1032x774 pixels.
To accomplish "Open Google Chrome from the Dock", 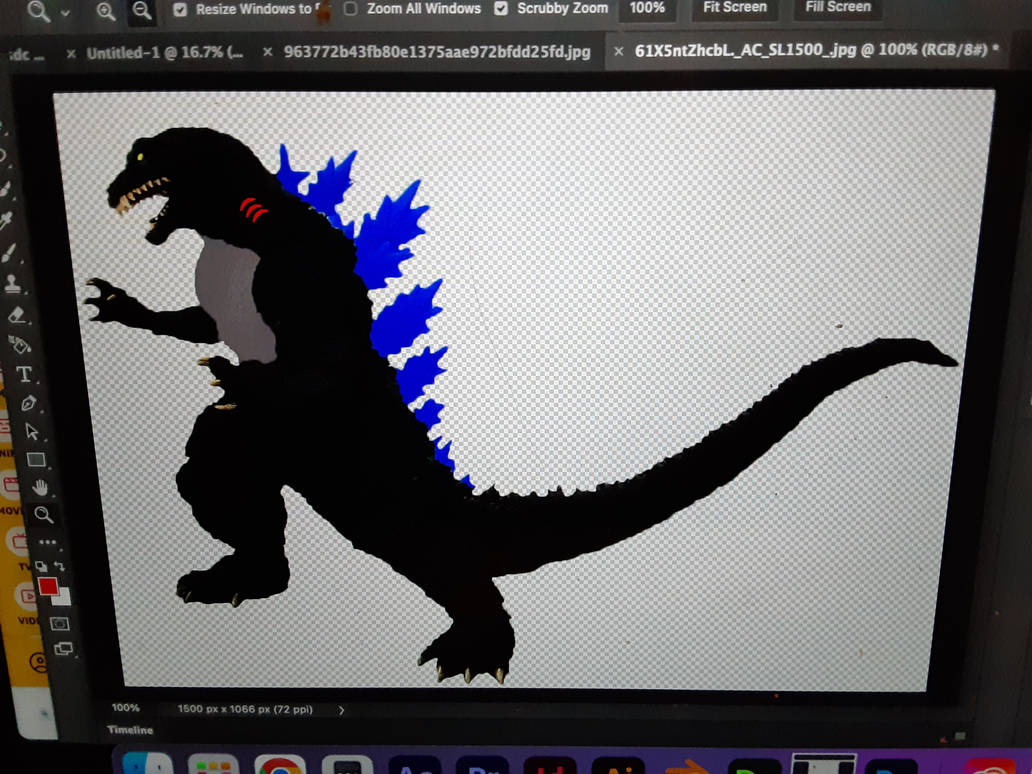I will click(280, 765).
